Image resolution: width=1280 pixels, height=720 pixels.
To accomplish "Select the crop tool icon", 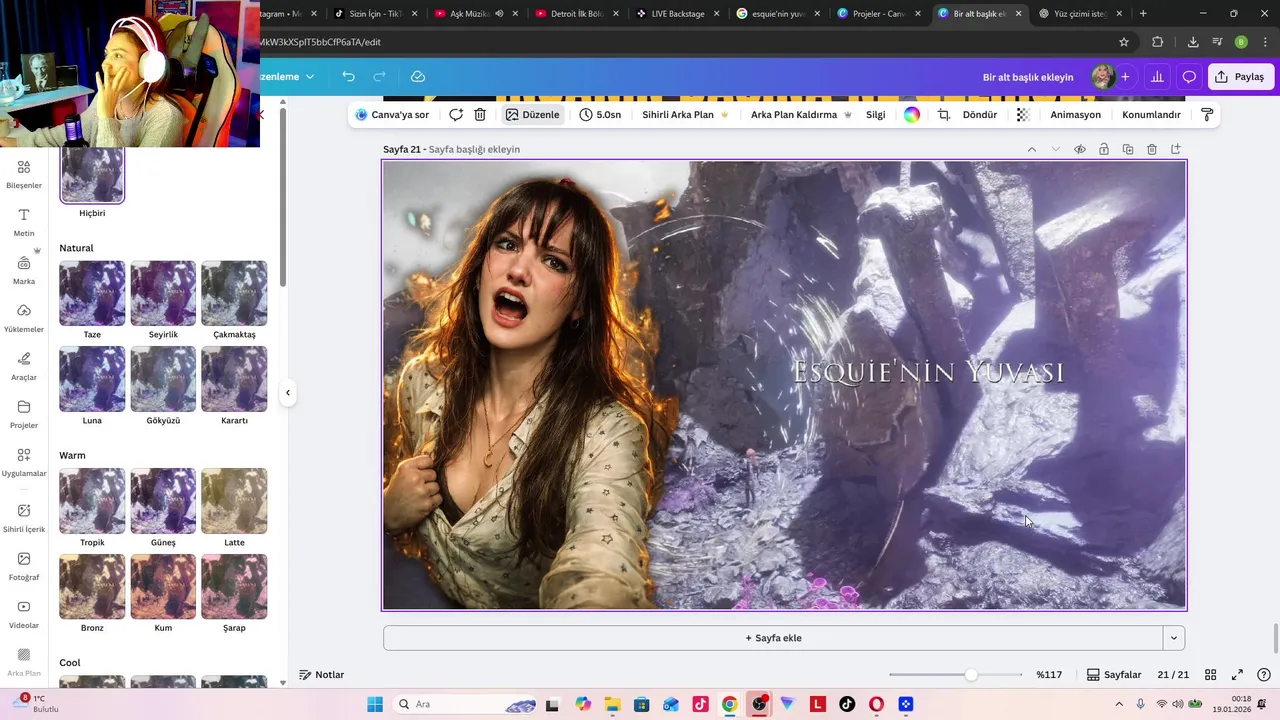I will coord(944,115).
